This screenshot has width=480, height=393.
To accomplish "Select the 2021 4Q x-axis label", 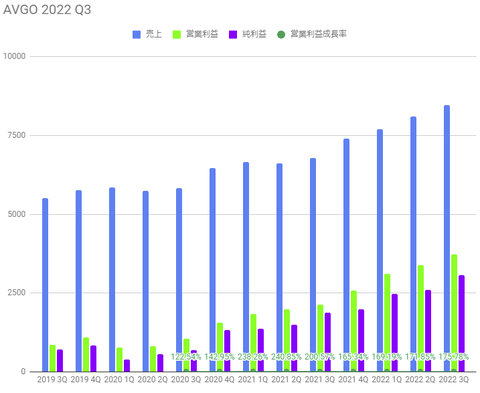I will 353,379.
